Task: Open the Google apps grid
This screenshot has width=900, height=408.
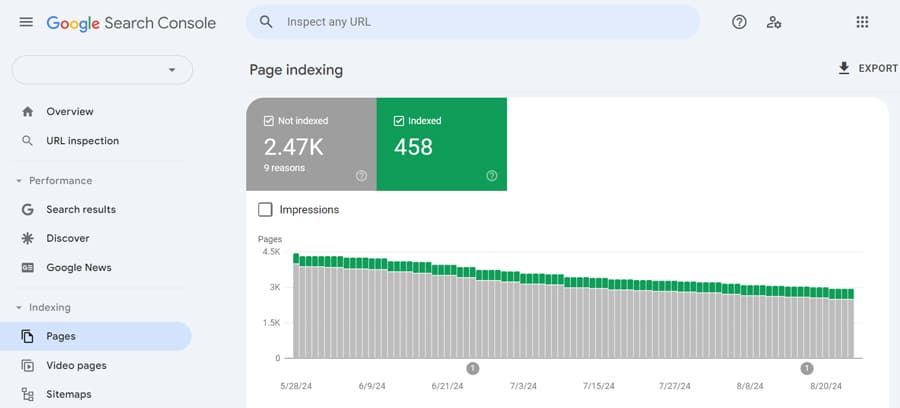Action: (x=862, y=22)
